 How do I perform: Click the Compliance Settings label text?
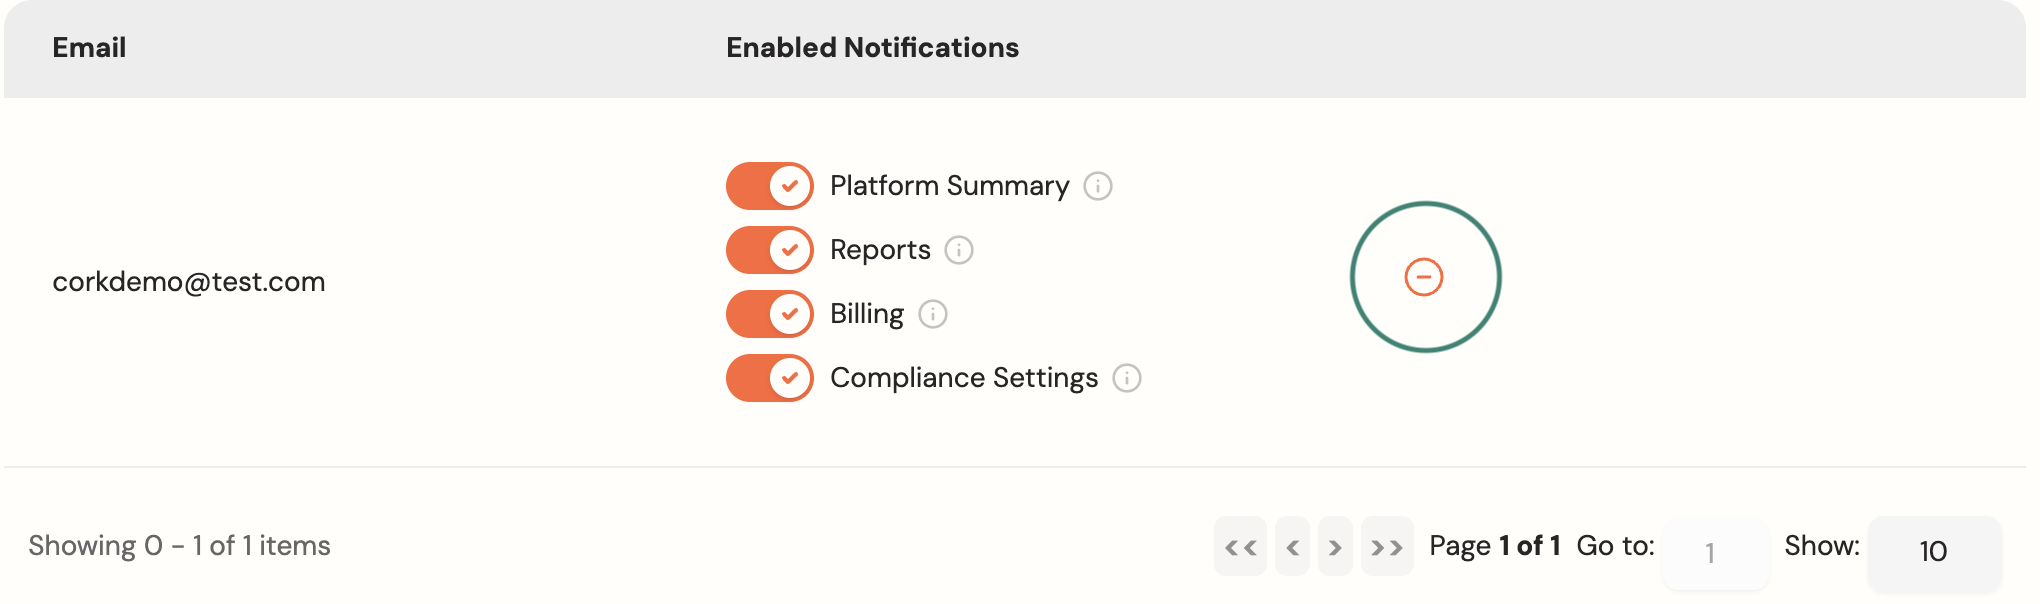click(964, 378)
